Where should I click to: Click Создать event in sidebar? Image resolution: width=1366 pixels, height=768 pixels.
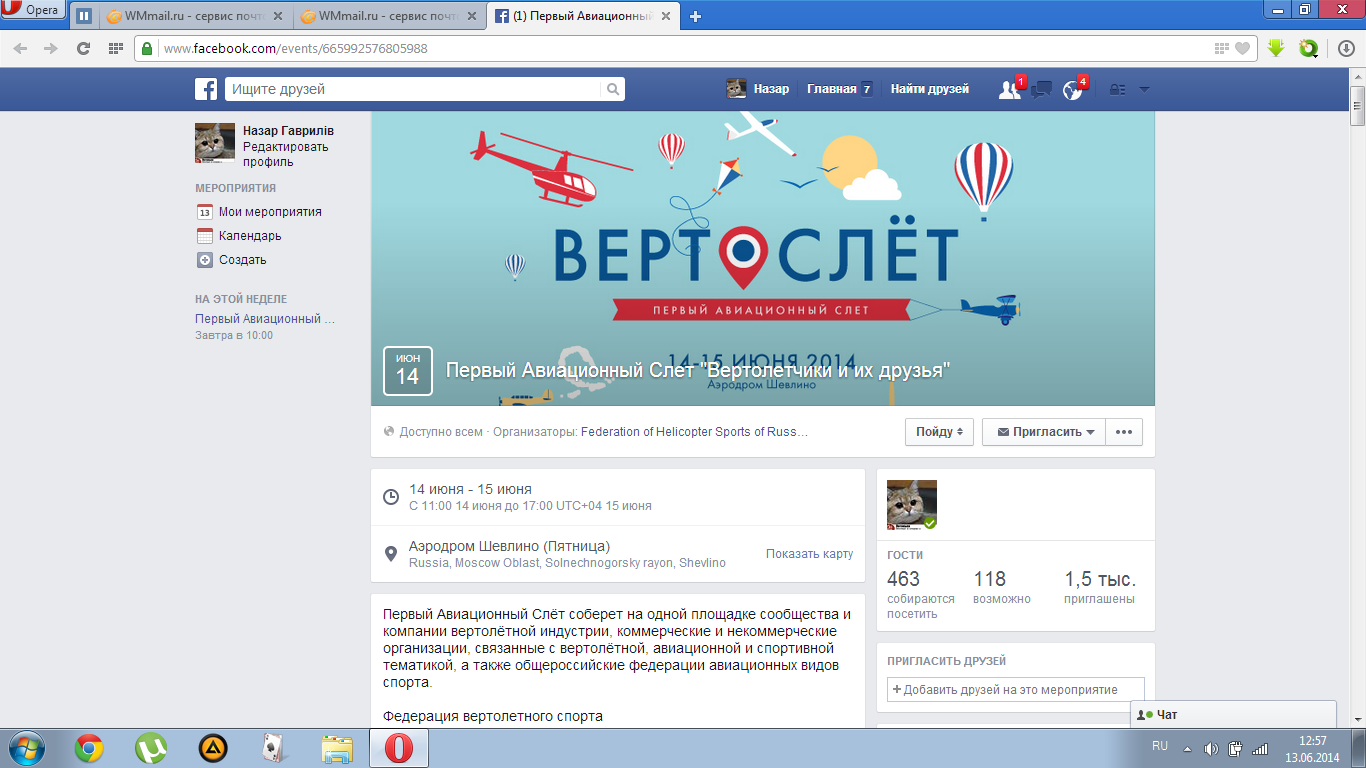(x=232, y=260)
